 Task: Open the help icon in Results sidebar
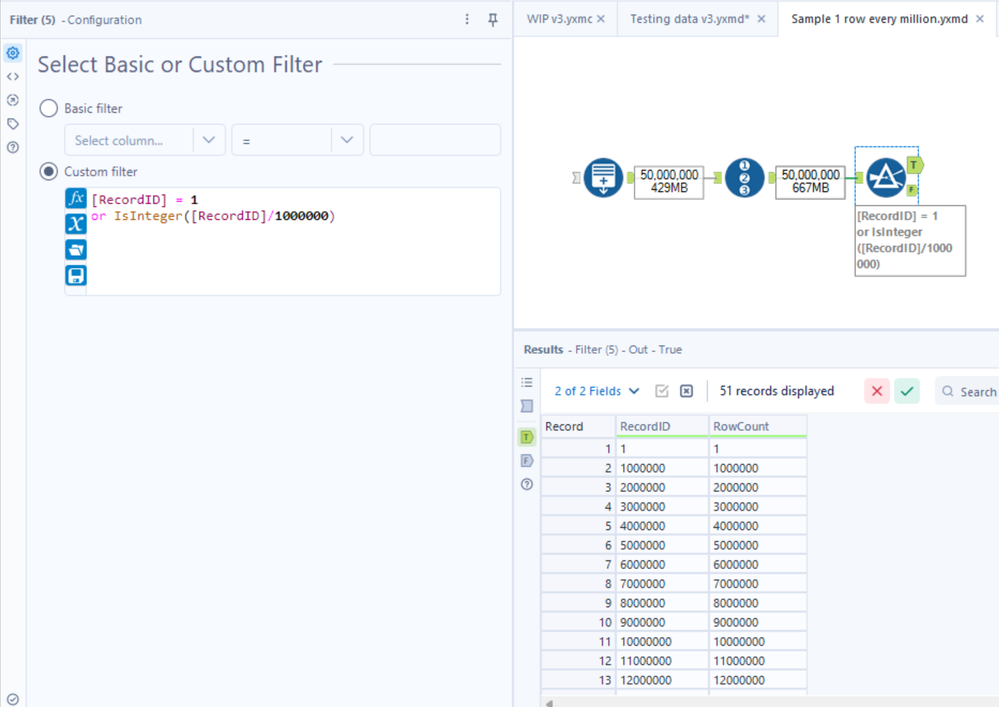527,484
